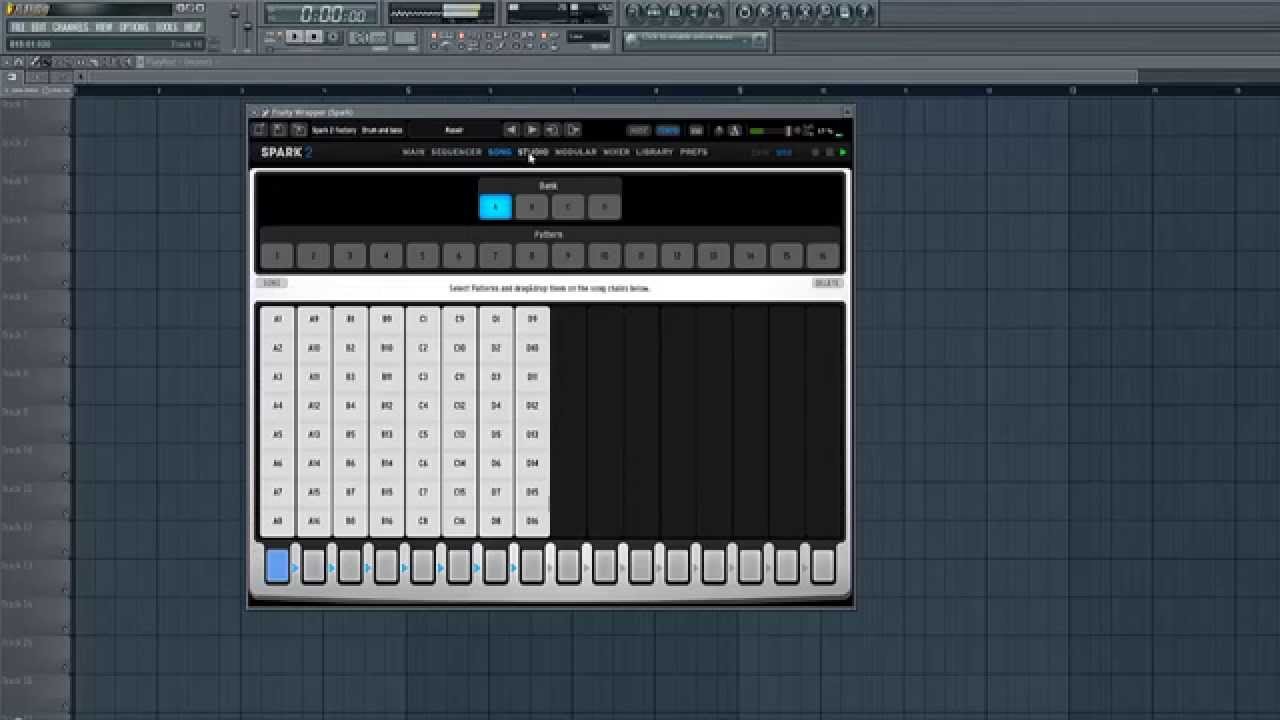Click the Spark 2 logo
This screenshot has height=720, width=1280.
[x=286, y=152]
